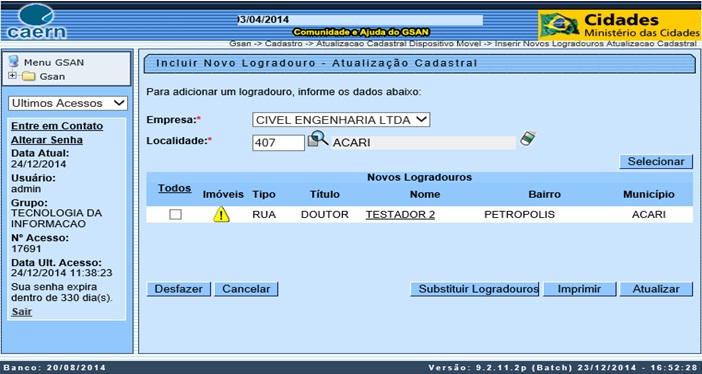Click the Cancelar button
702x374 pixels.
(x=246, y=289)
